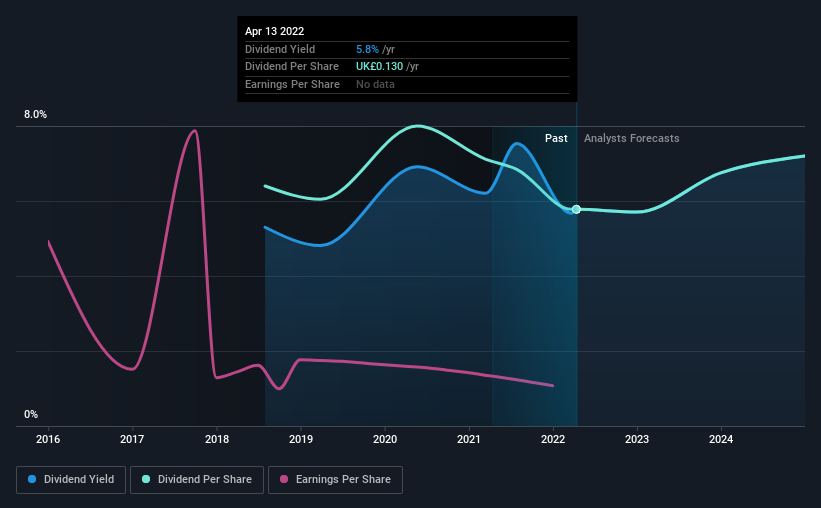This screenshot has height=508, width=821.
Task: Click the Past label on chart
Action: (x=556, y=138)
